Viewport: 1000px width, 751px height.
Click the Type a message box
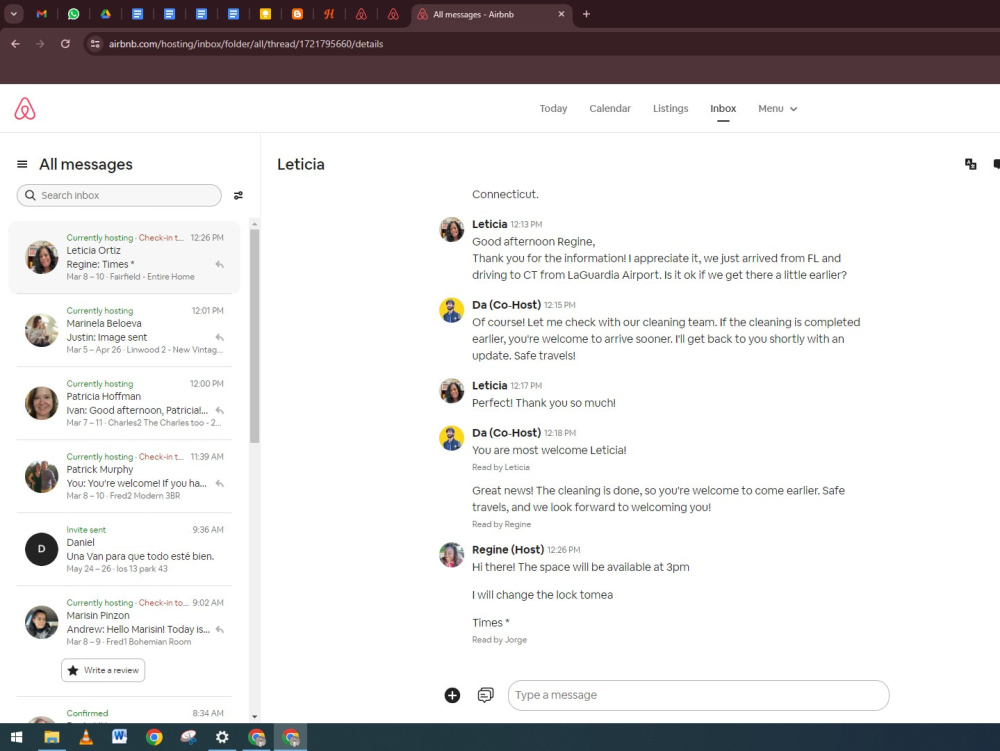pos(698,695)
